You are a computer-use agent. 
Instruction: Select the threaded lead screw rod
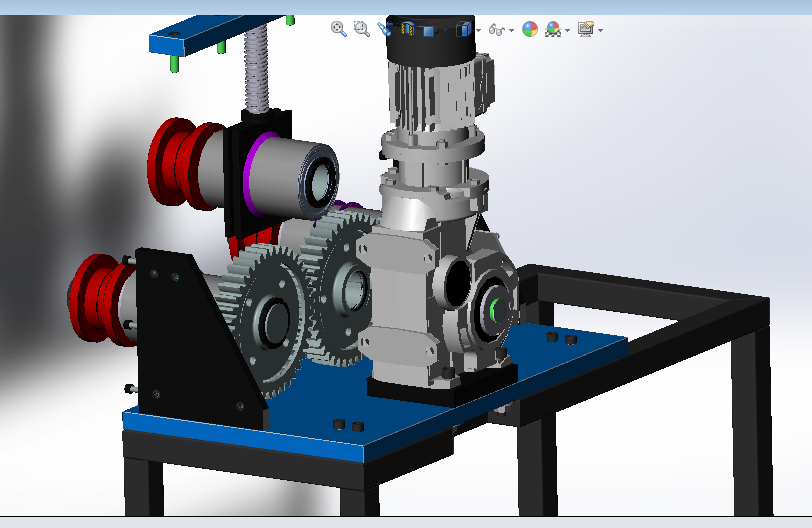pyautogui.click(x=256, y=70)
